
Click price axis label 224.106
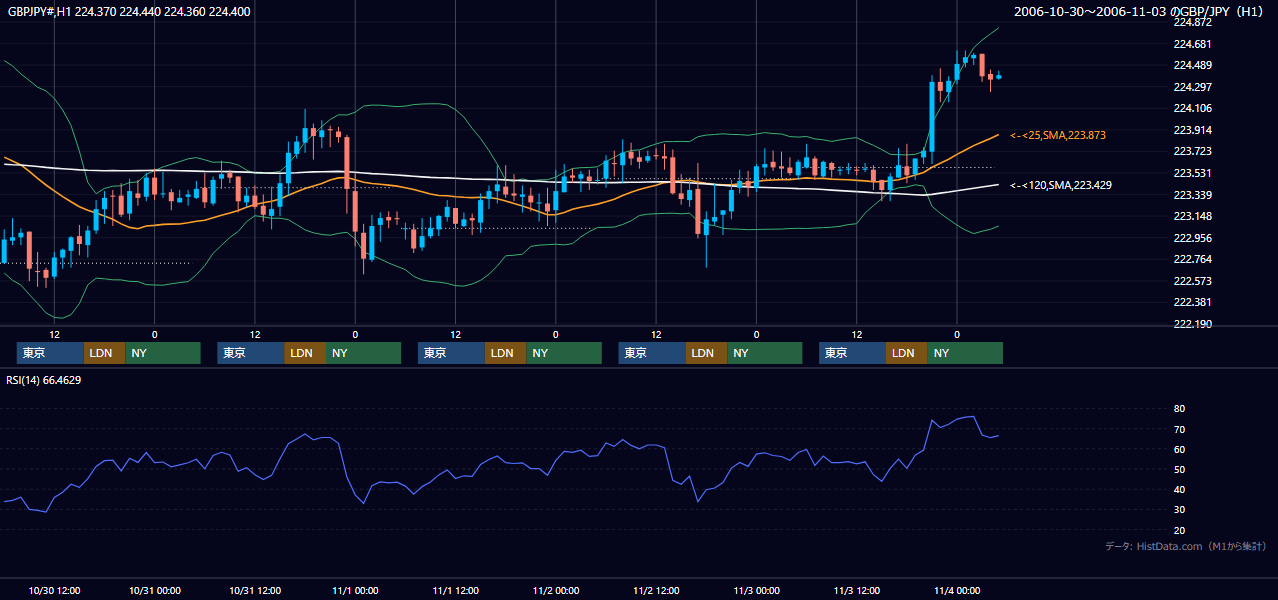[x=1192, y=108]
